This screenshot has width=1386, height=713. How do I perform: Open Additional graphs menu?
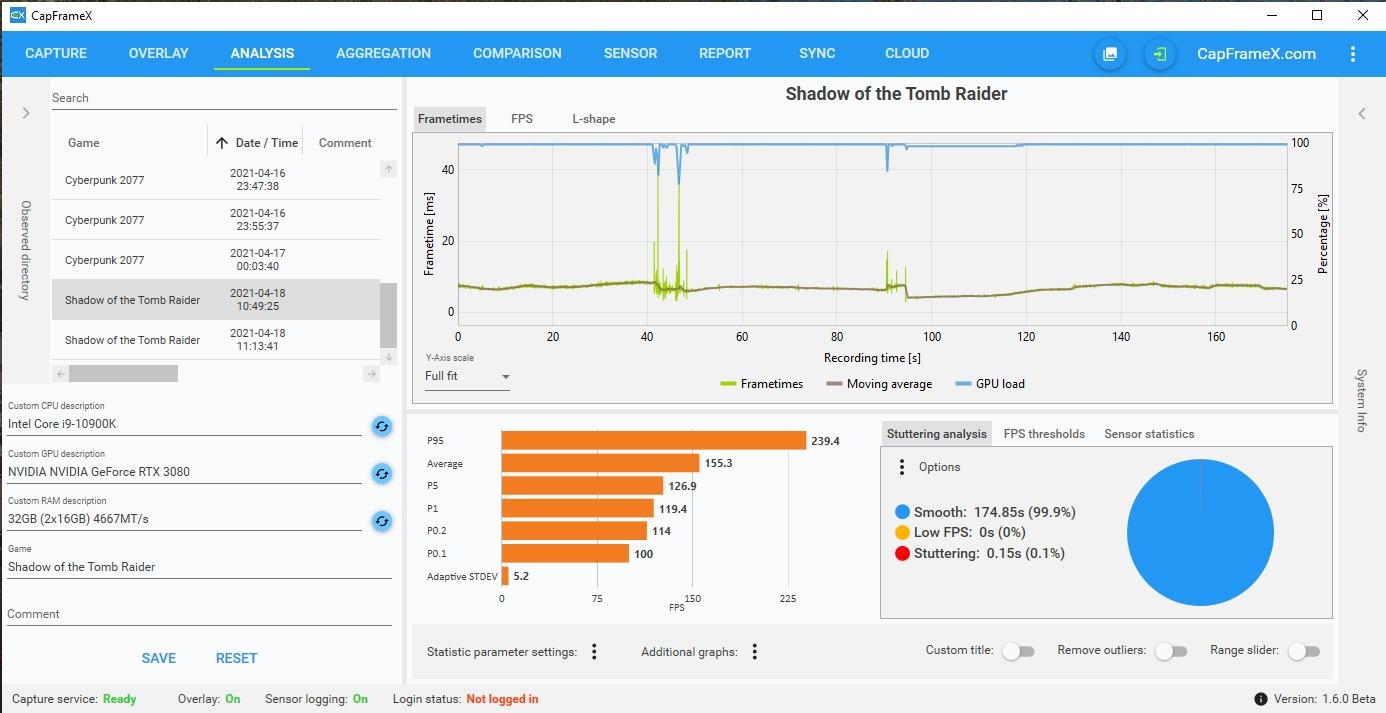pos(754,652)
